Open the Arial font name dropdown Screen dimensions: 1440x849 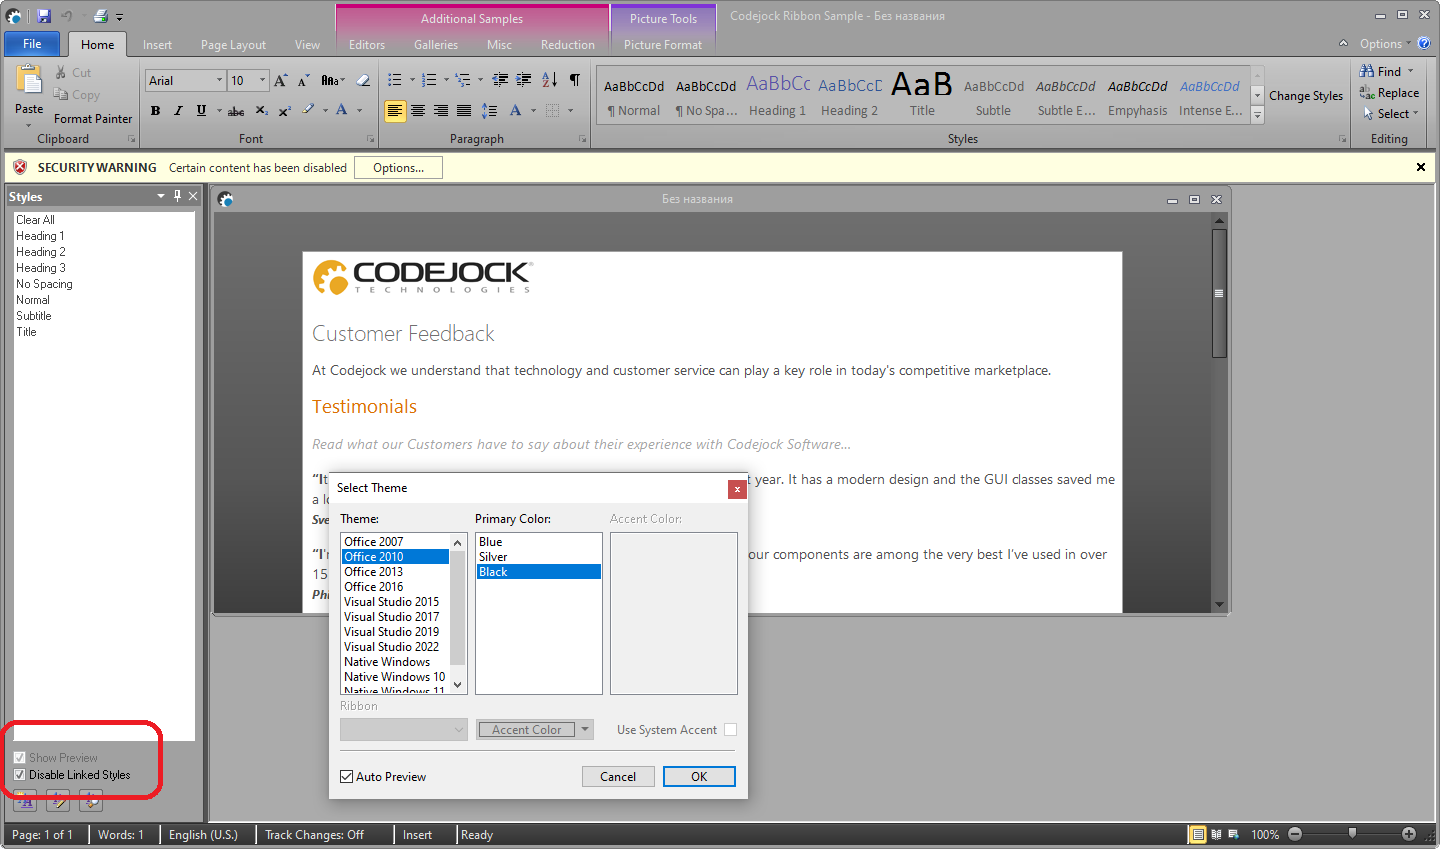pos(219,80)
